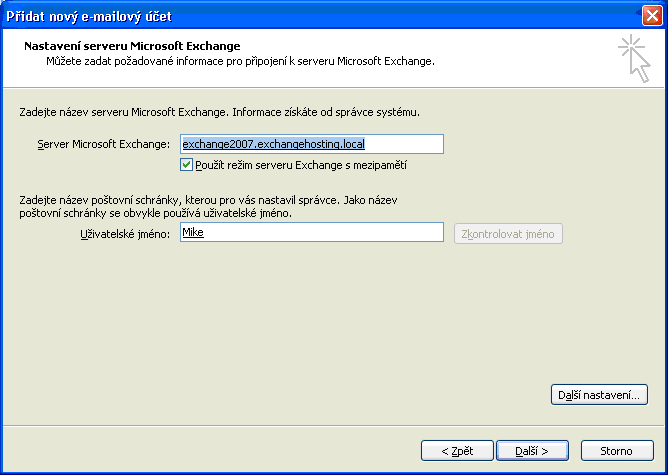Click the instruction 'Zadejte název poštovní schránky'
This screenshot has height=475, width=668.
(x=101, y=200)
